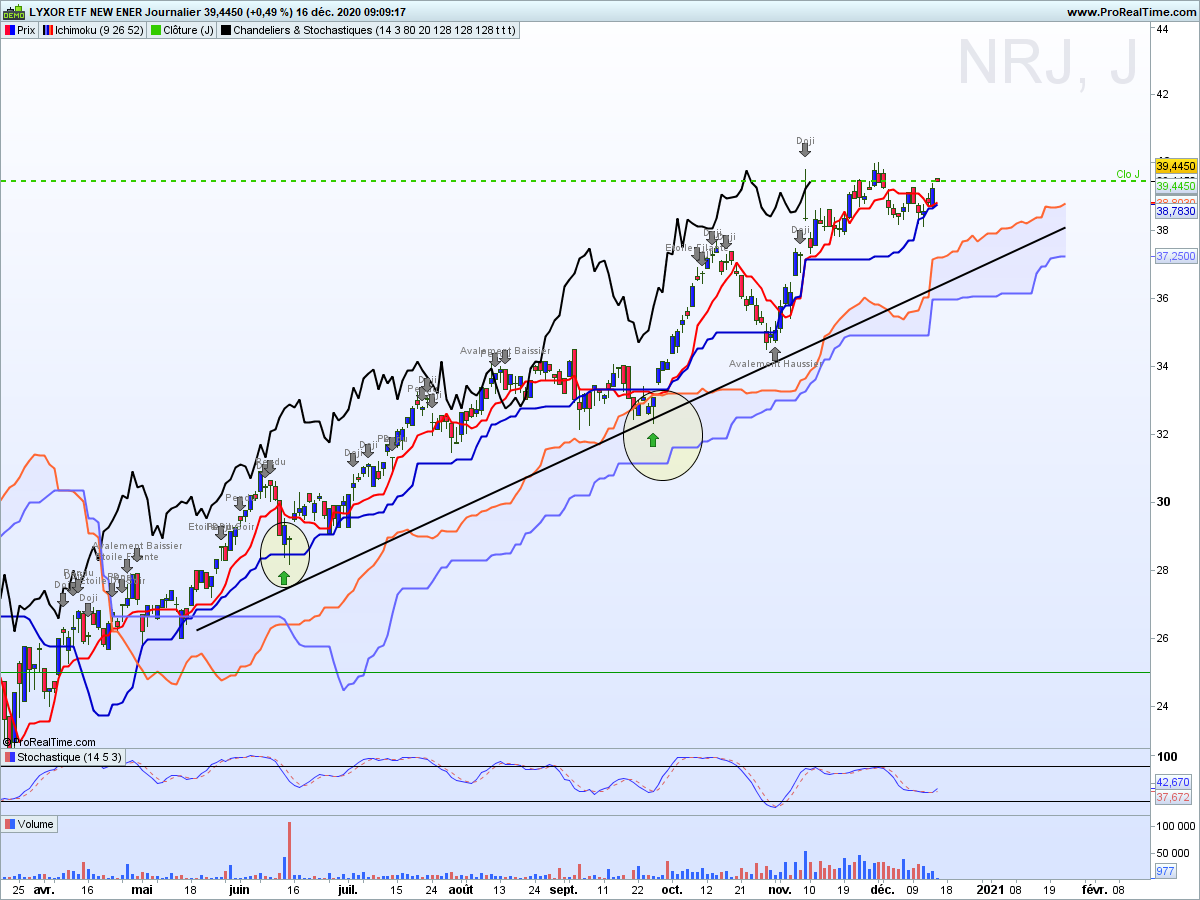This screenshot has height=900, width=1200.
Task: Select the 42,670 stochastic value tag
Action: [1173, 782]
